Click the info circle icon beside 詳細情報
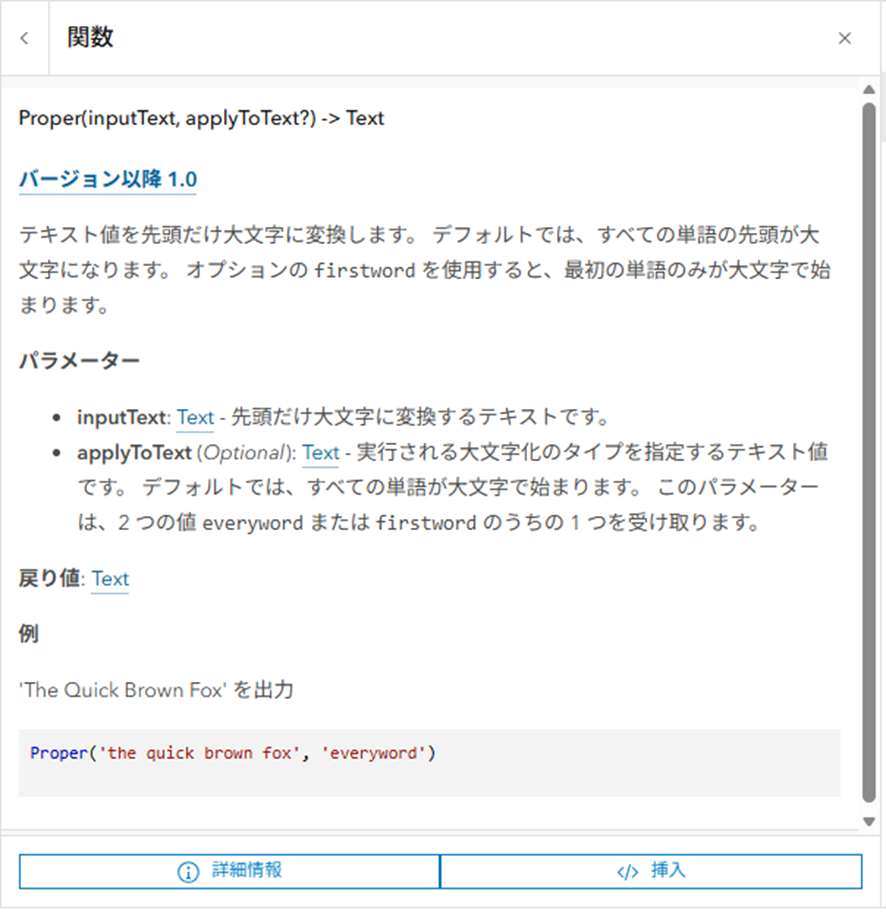 pyautogui.click(x=187, y=870)
